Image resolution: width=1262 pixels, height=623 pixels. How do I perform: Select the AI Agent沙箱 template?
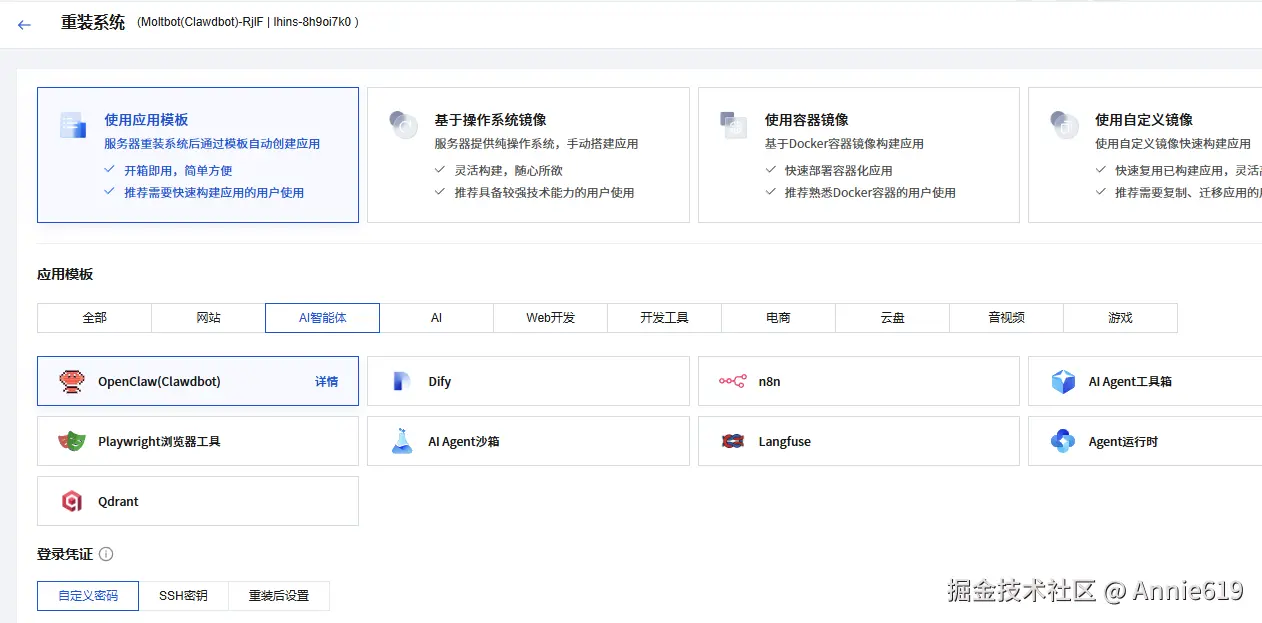tap(528, 441)
